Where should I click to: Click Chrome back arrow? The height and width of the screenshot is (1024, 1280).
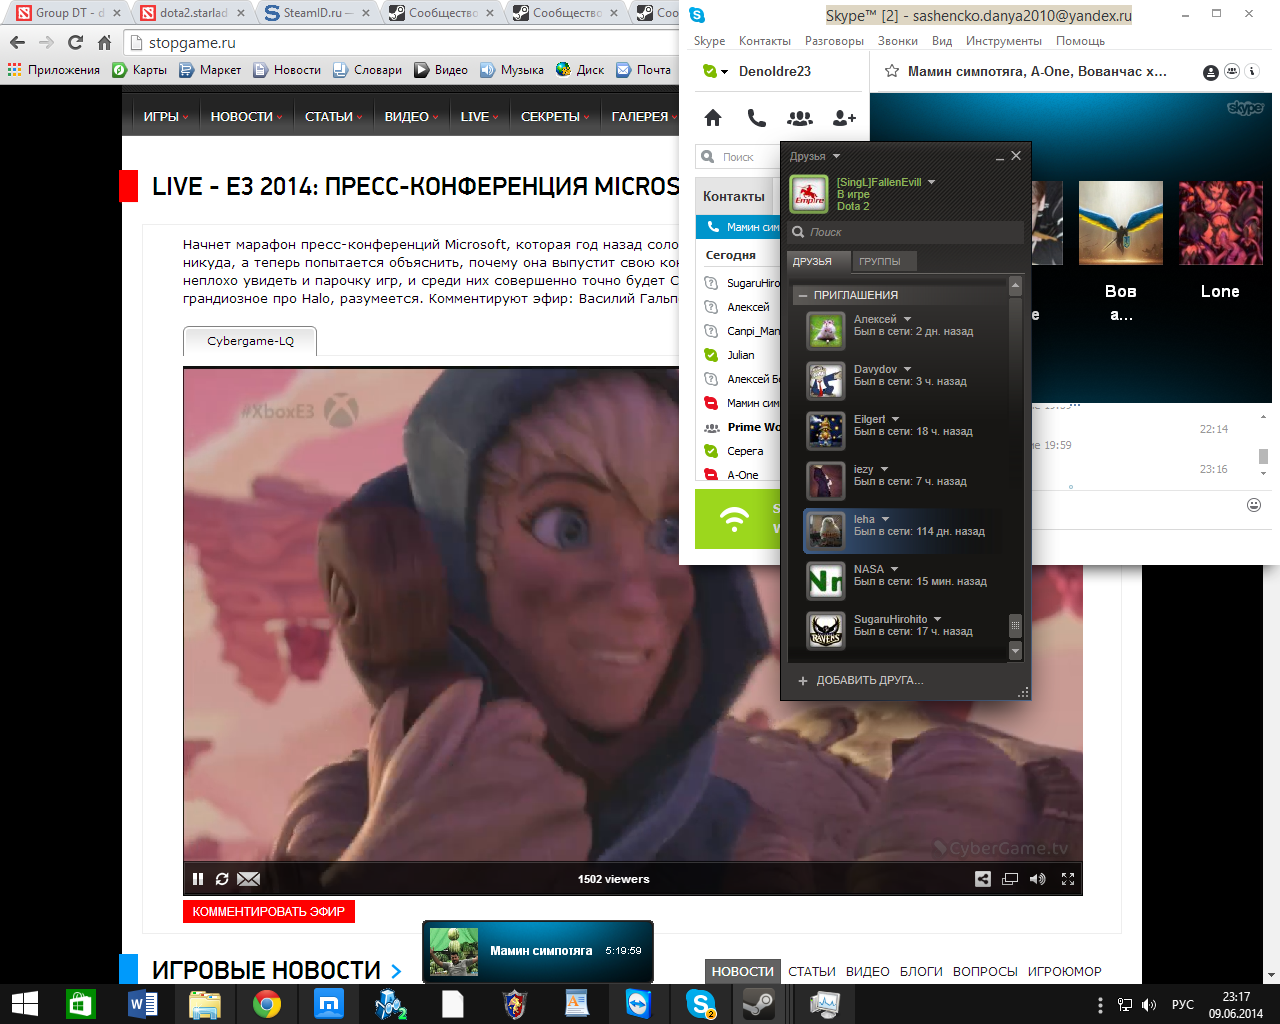(x=17, y=42)
